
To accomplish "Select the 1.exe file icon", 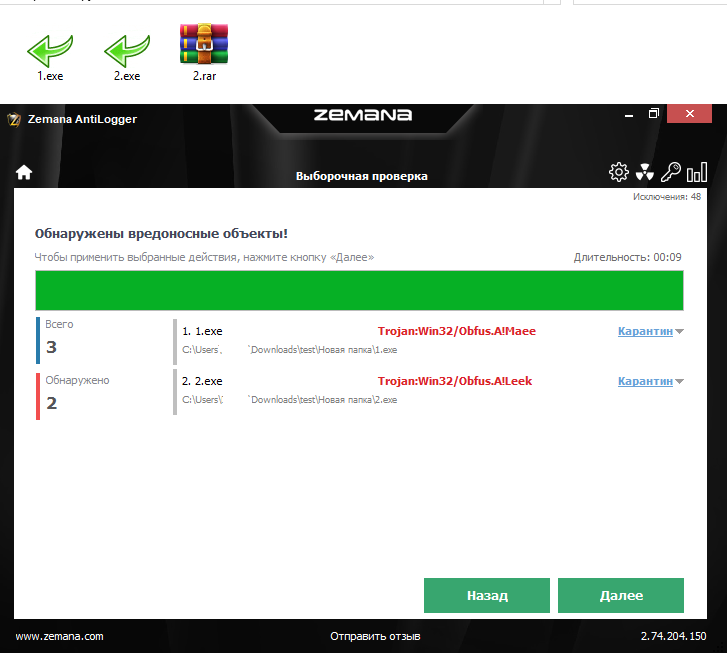I will point(50,51).
